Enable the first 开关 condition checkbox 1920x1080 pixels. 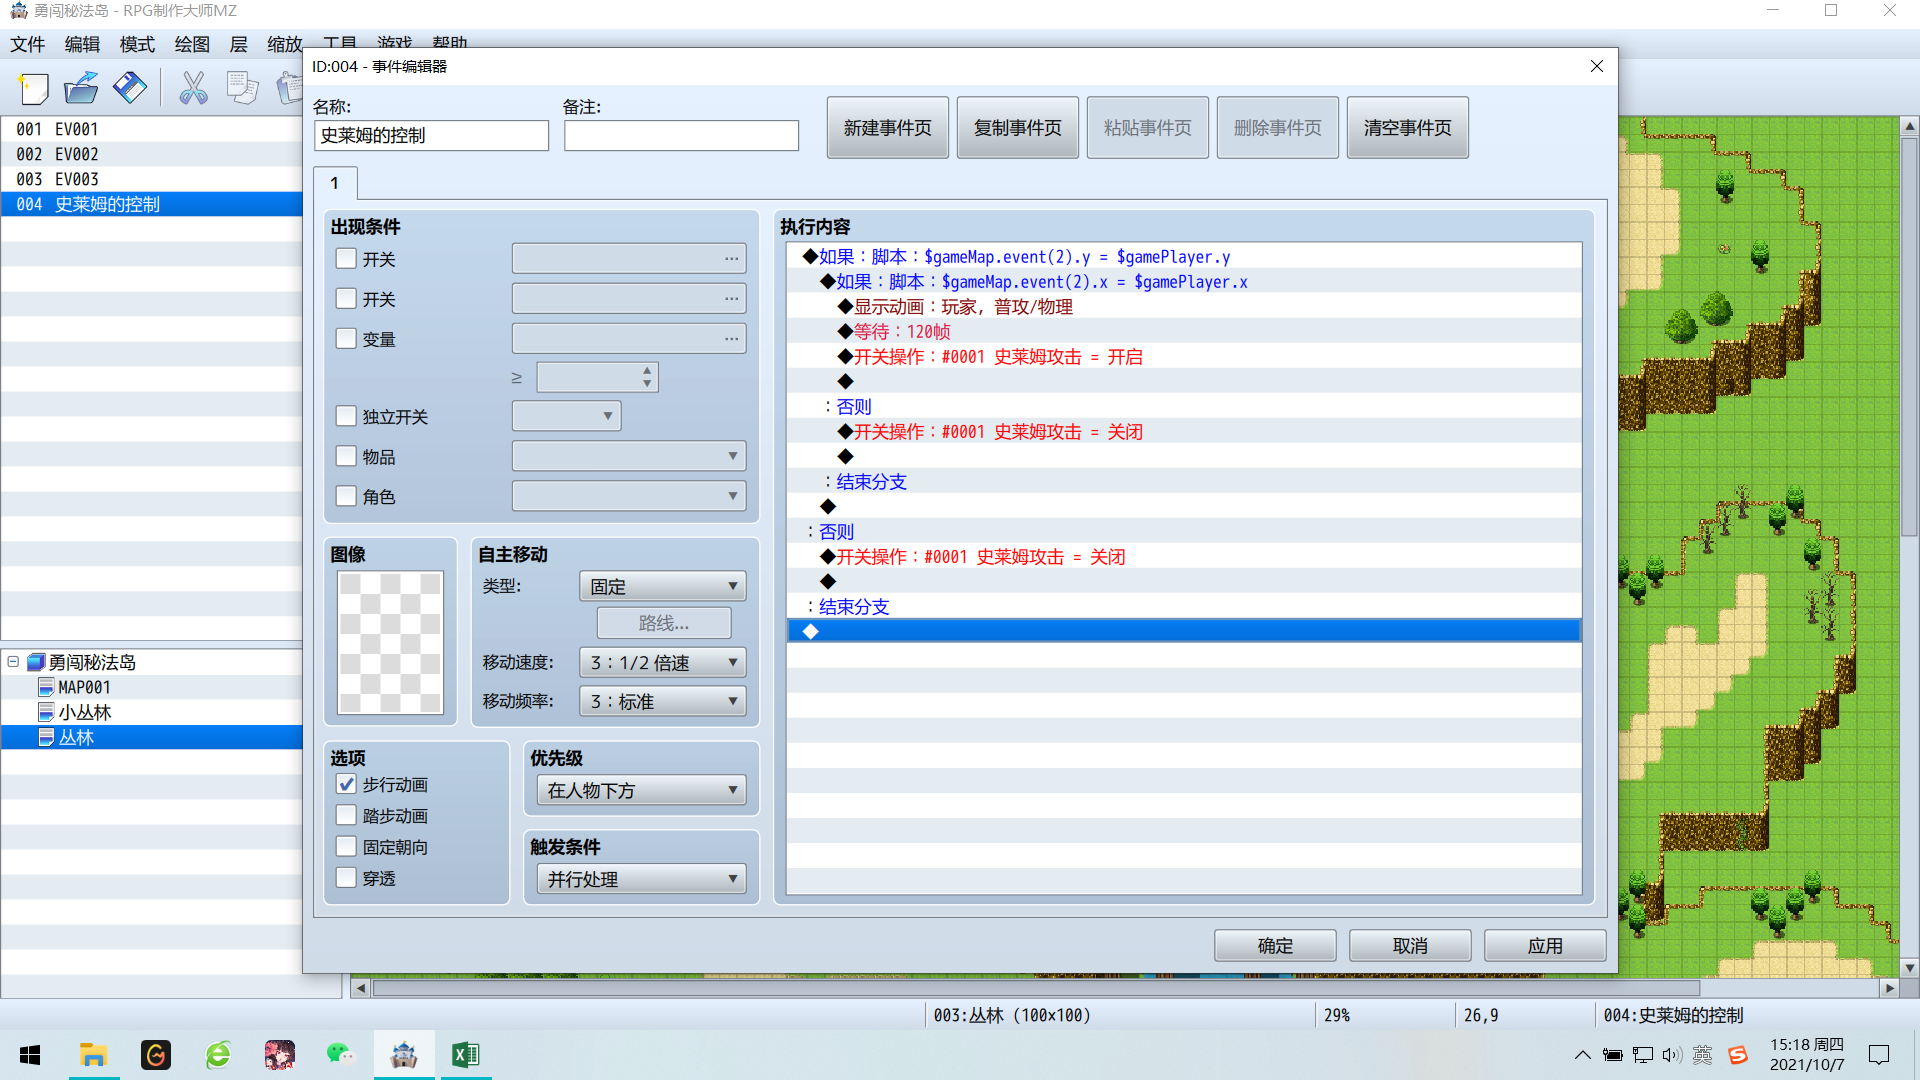(x=346, y=259)
